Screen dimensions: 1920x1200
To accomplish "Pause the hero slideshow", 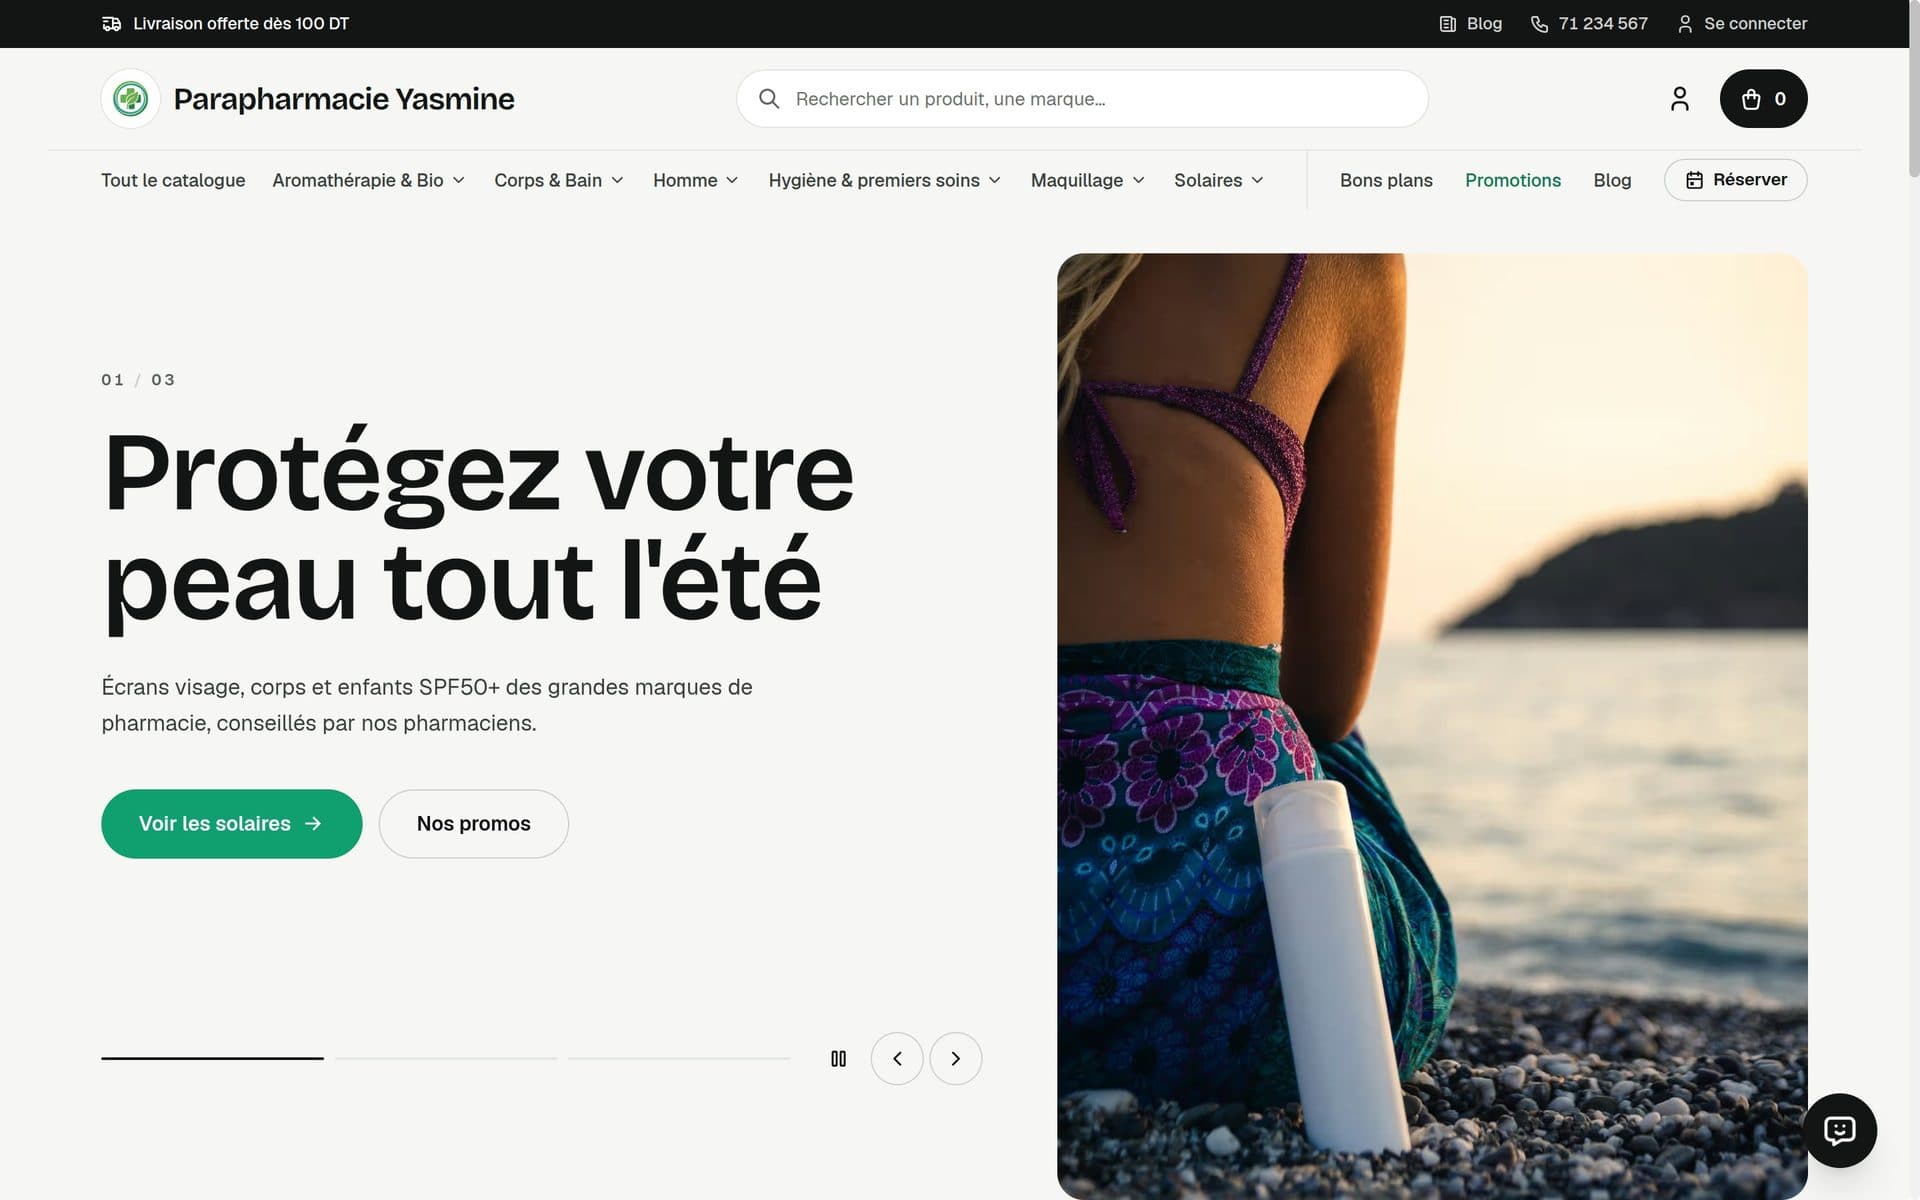I will click(839, 1058).
